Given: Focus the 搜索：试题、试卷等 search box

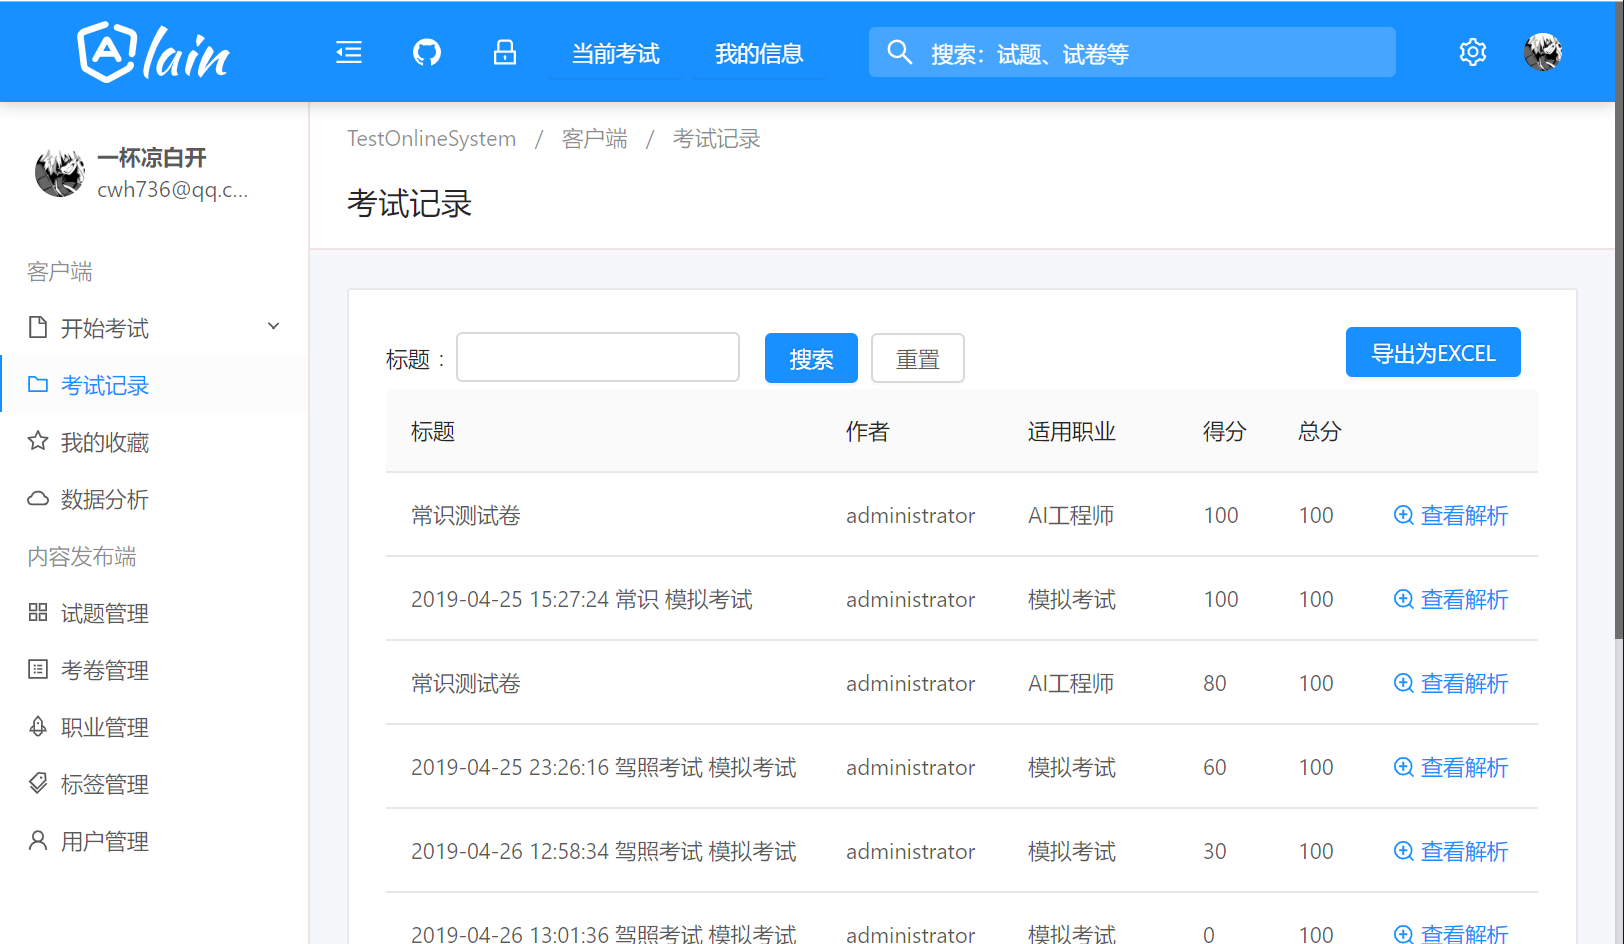Looking at the screenshot, I should point(1132,52).
